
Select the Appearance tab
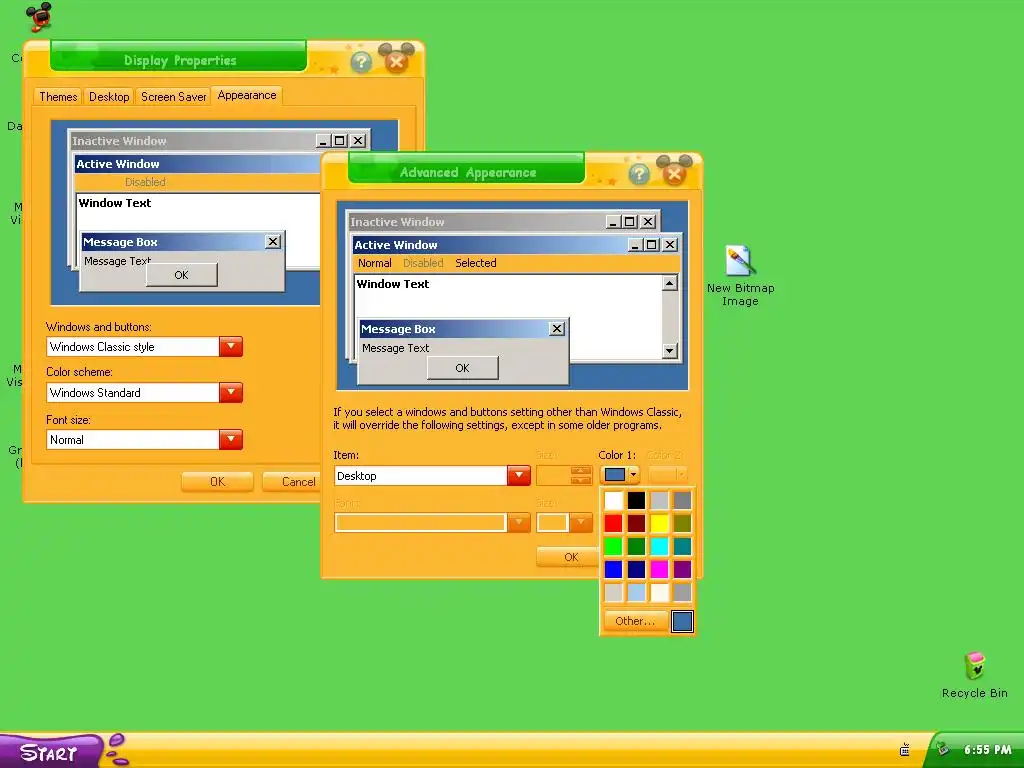pos(247,95)
